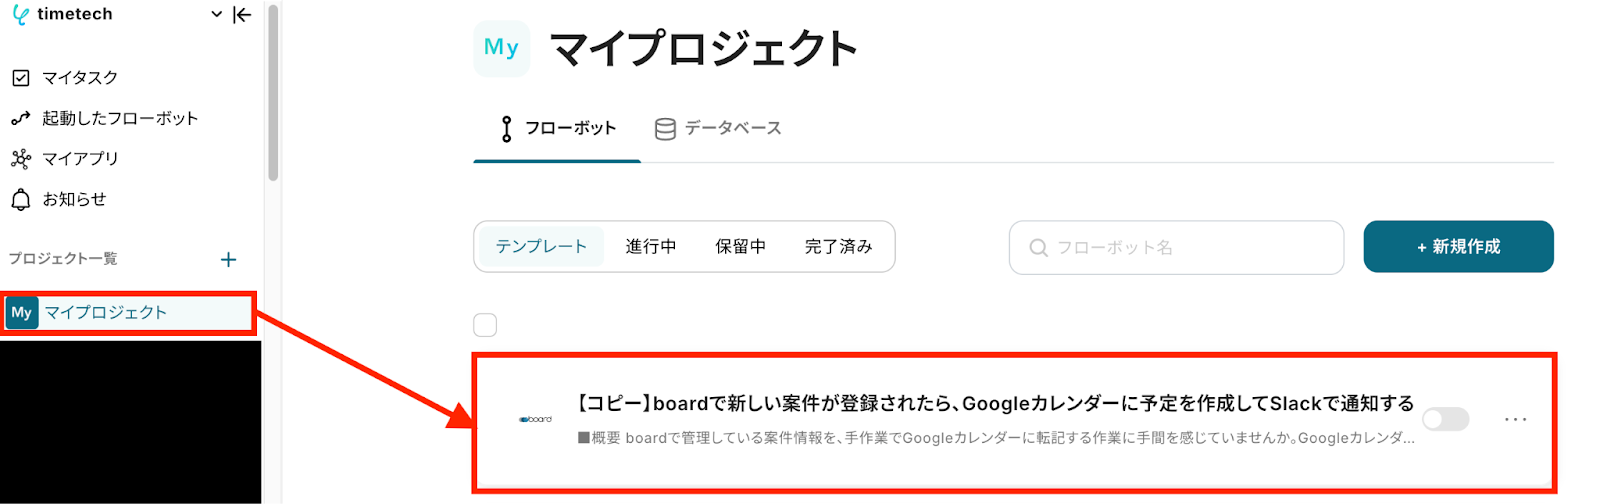
Task: Click the 起動したフローボット flow icon
Action: coord(20,118)
